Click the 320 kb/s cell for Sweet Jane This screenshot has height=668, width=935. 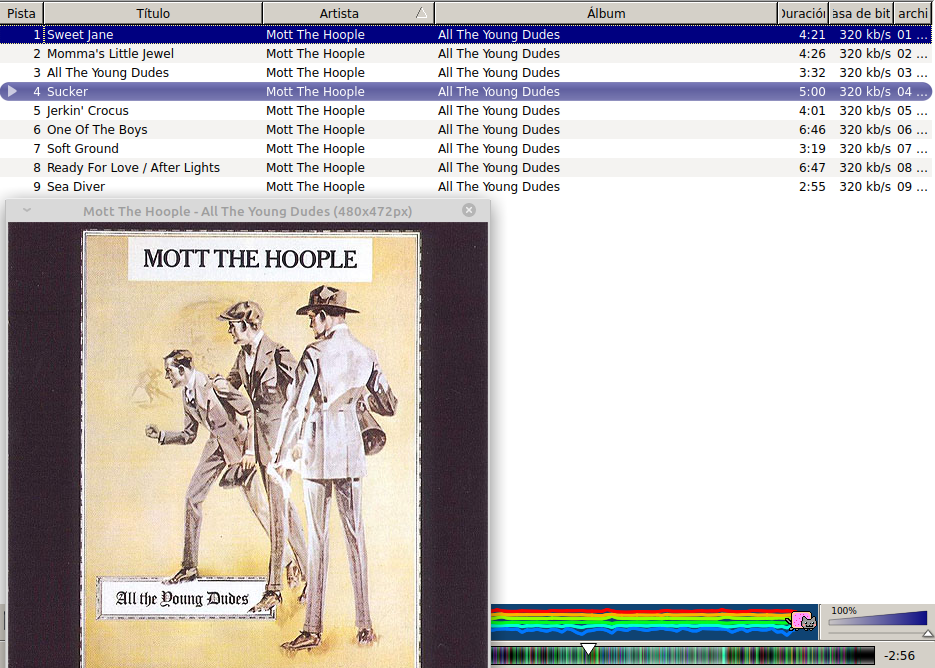click(x=865, y=35)
